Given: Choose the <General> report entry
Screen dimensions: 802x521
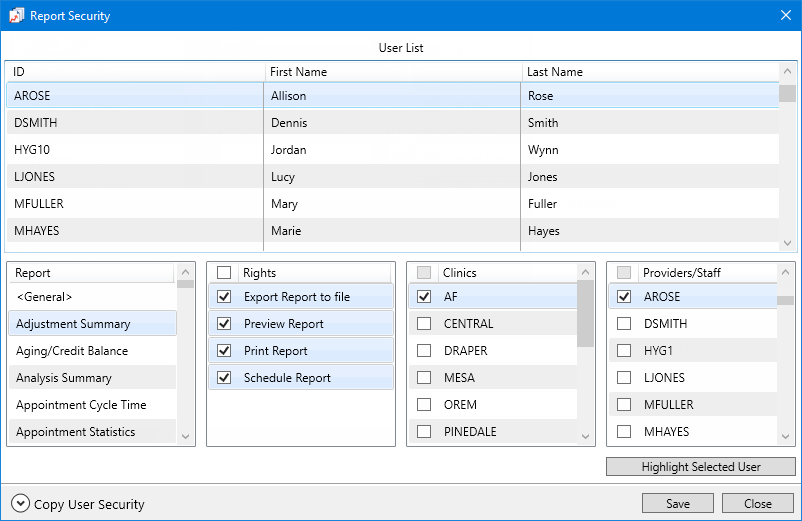Looking at the screenshot, I should (x=44, y=297).
